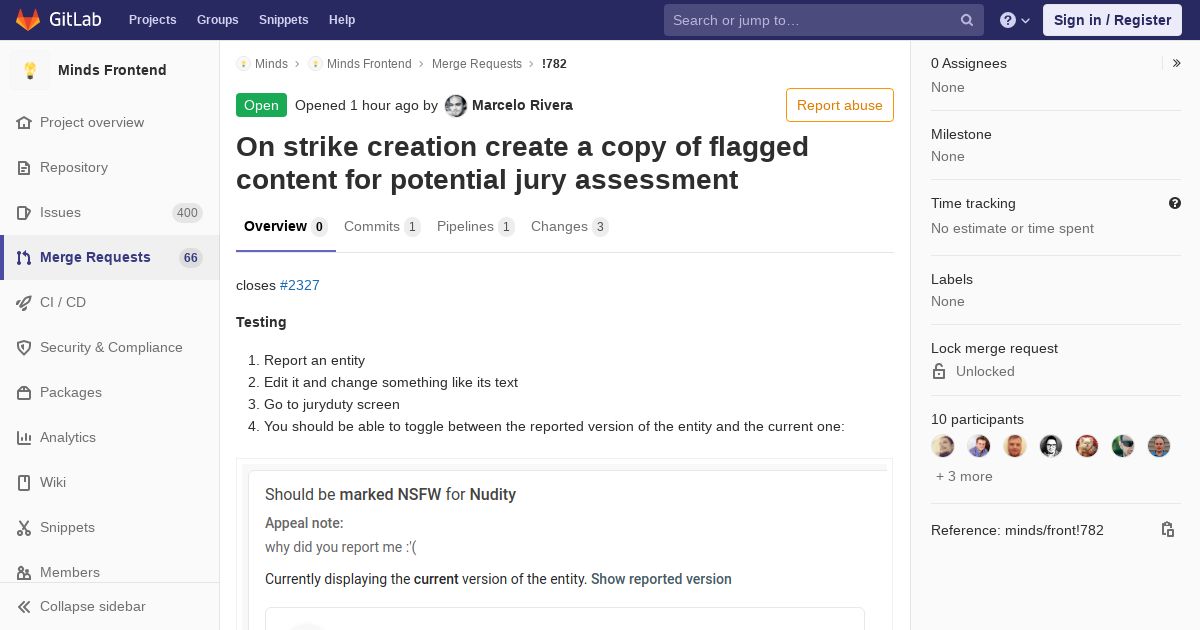Screen dimensions: 1200x630
Task: Click the Open status badge
Action: pyautogui.click(x=261, y=105)
